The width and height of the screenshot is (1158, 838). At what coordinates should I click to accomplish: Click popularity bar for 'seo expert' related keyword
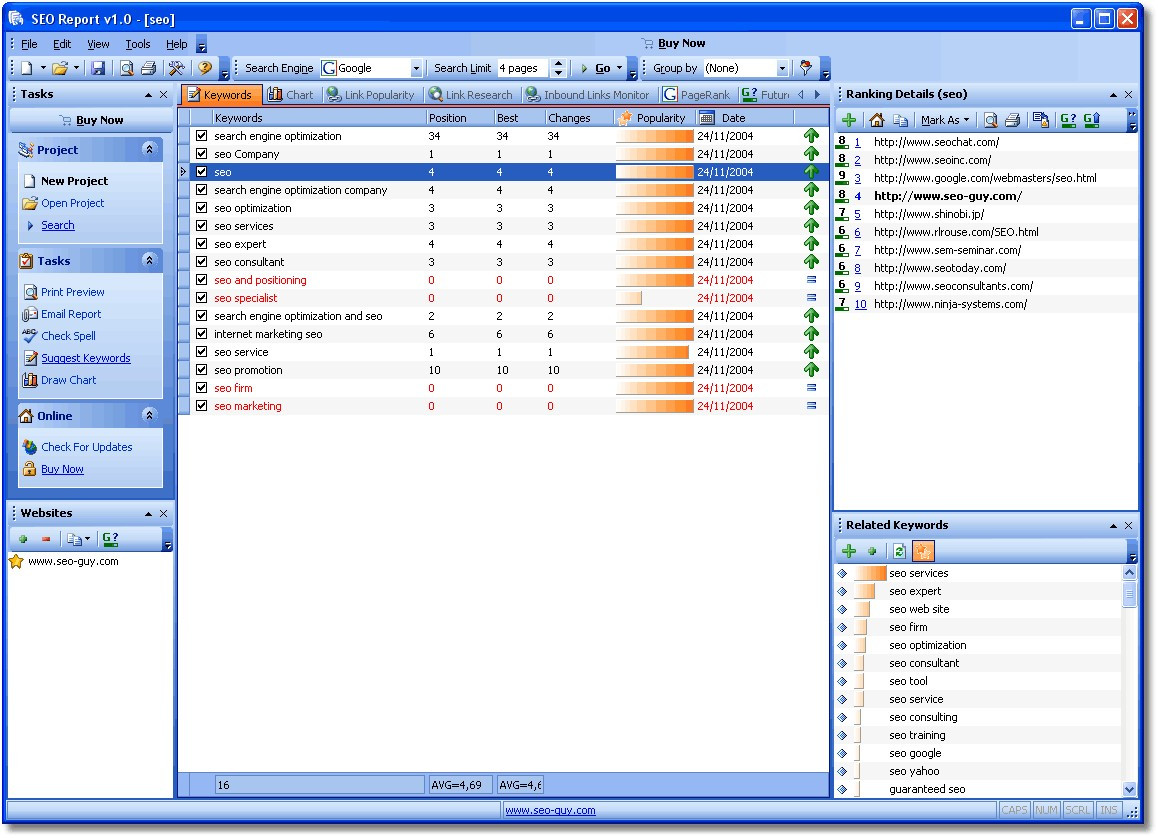pyautogui.click(x=865, y=591)
